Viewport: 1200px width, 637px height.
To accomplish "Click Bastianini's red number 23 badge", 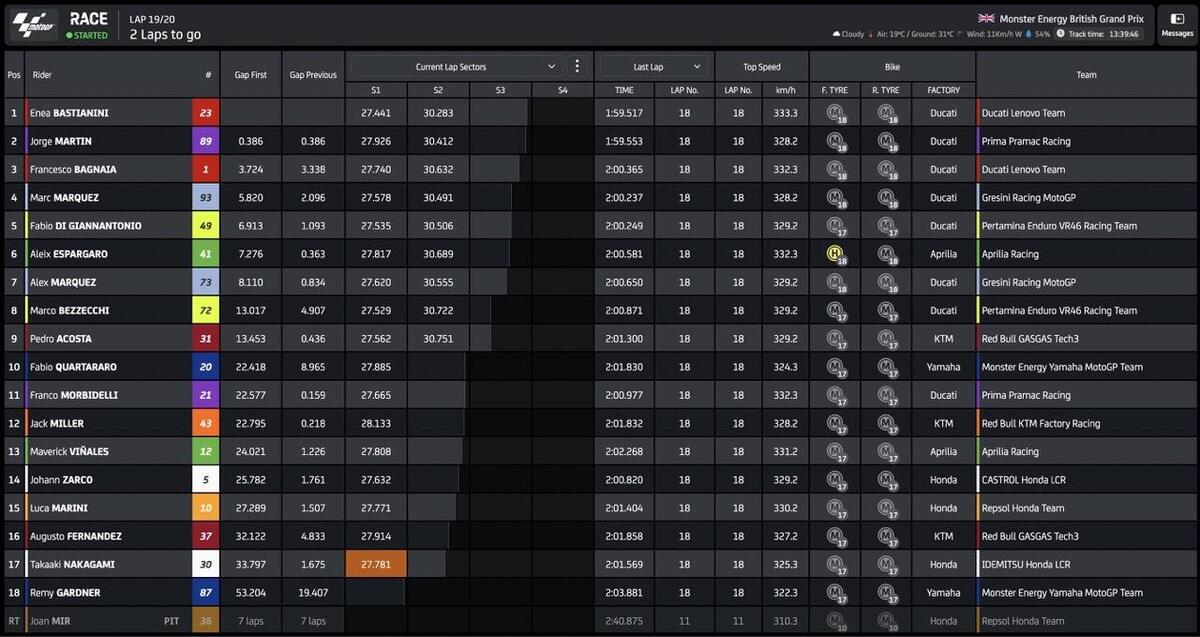I will [205, 113].
